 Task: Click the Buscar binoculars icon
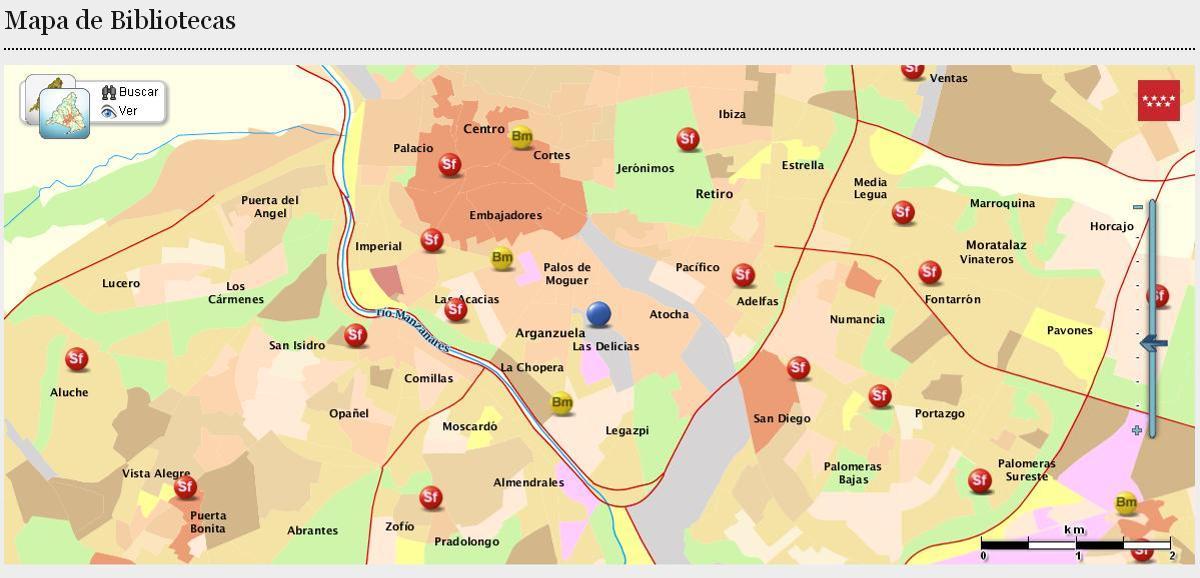click(x=110, y=91)
